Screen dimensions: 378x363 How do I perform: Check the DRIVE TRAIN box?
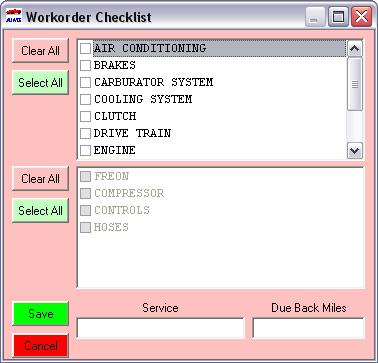pos(85,133)
